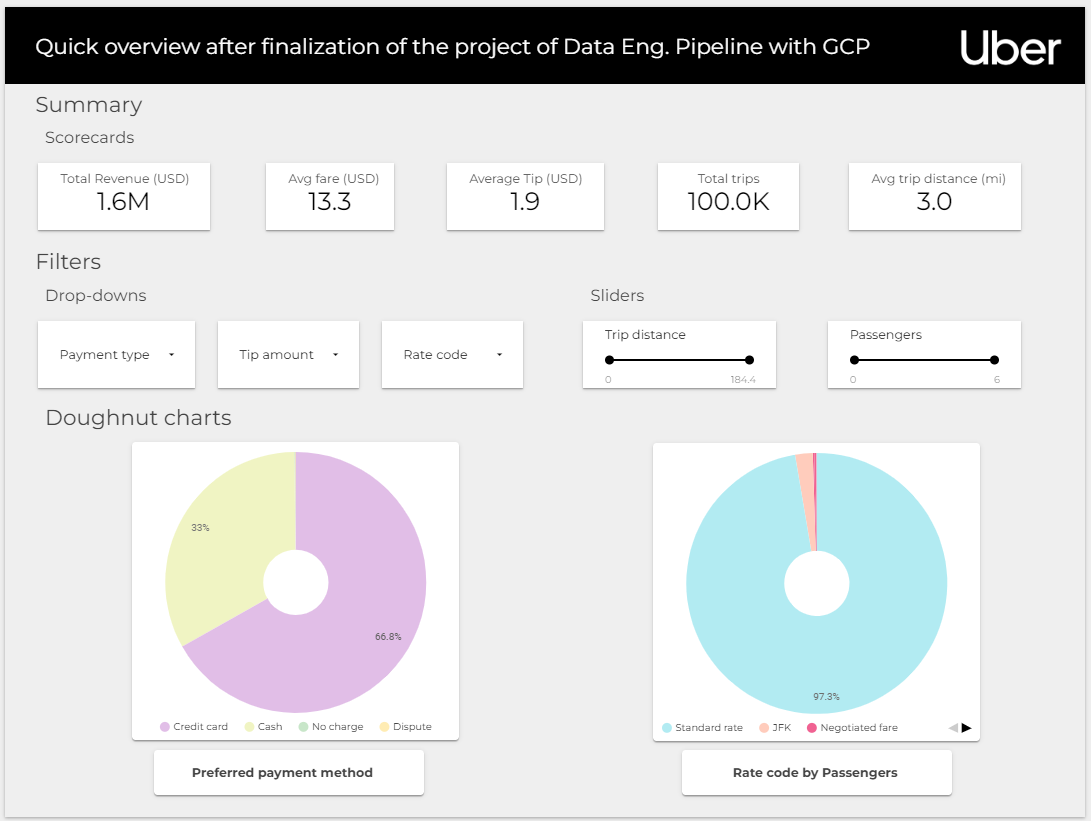Select the Total trips scorecard

[728, 196]
